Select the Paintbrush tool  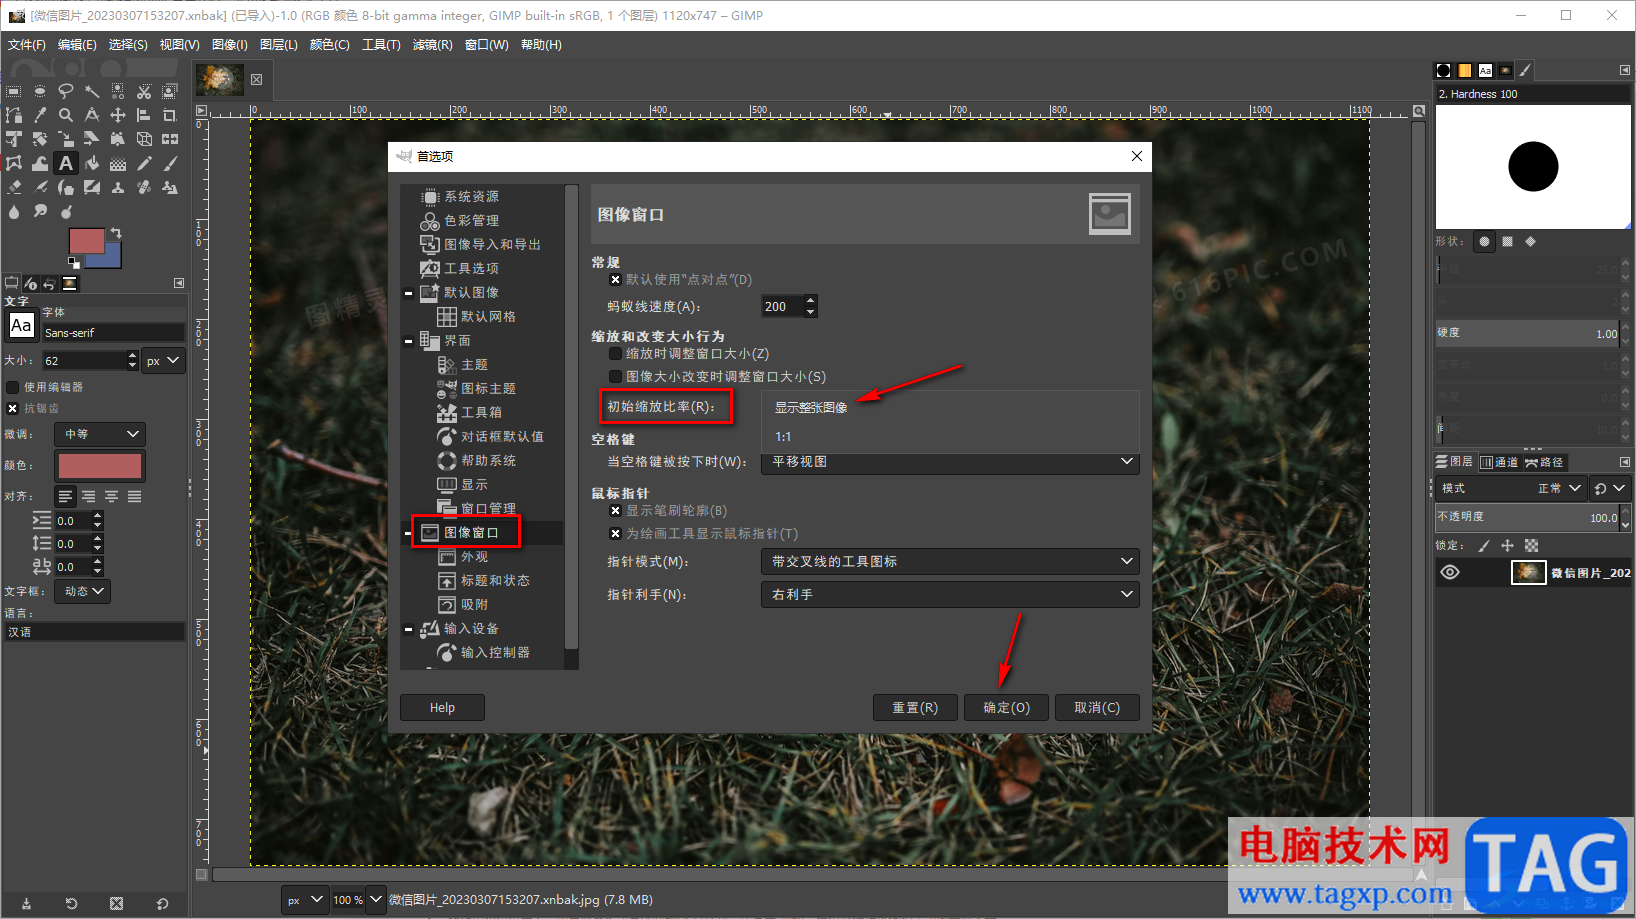(x=170, y=163)
